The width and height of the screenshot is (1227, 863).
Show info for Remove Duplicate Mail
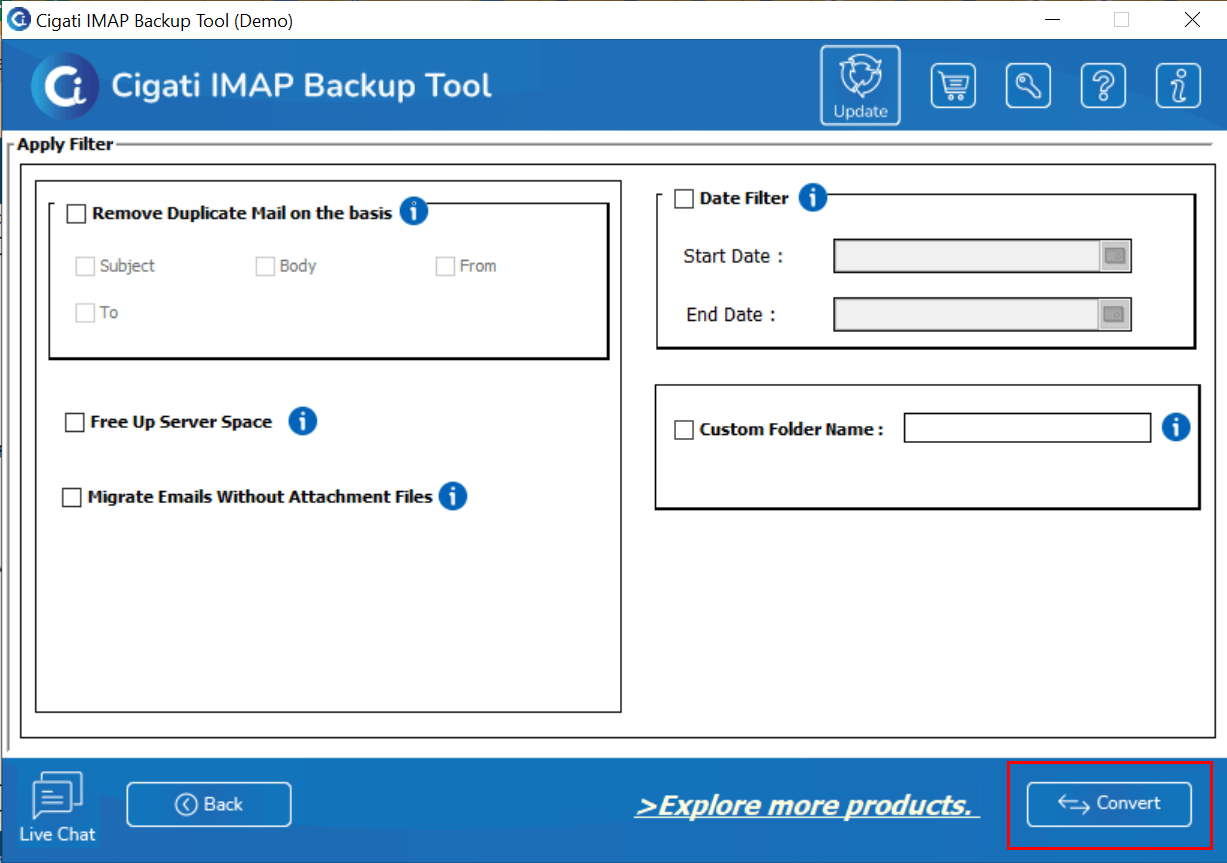click(x=414, y=211)
